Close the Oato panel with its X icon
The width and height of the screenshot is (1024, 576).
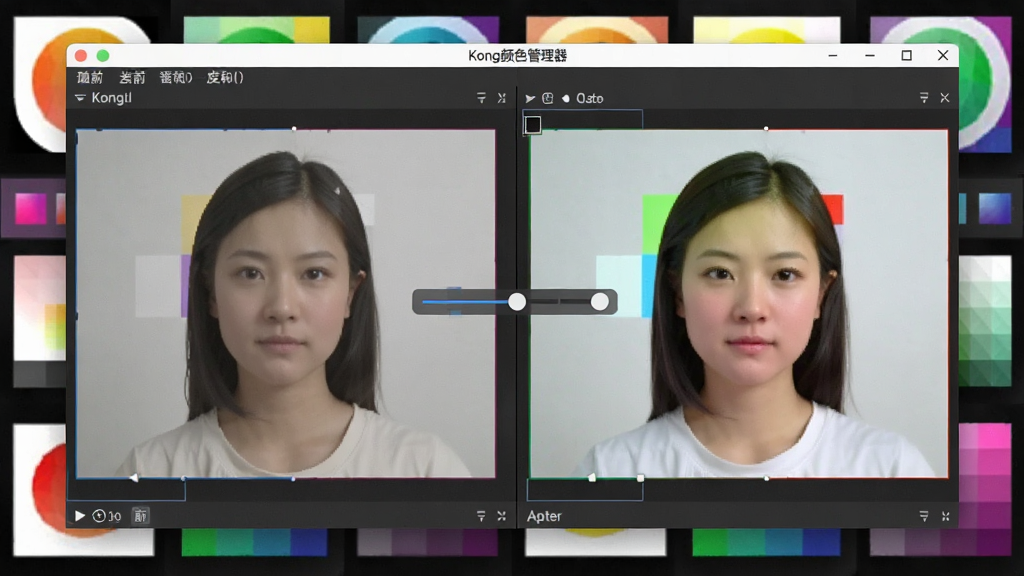pos(945,98)
